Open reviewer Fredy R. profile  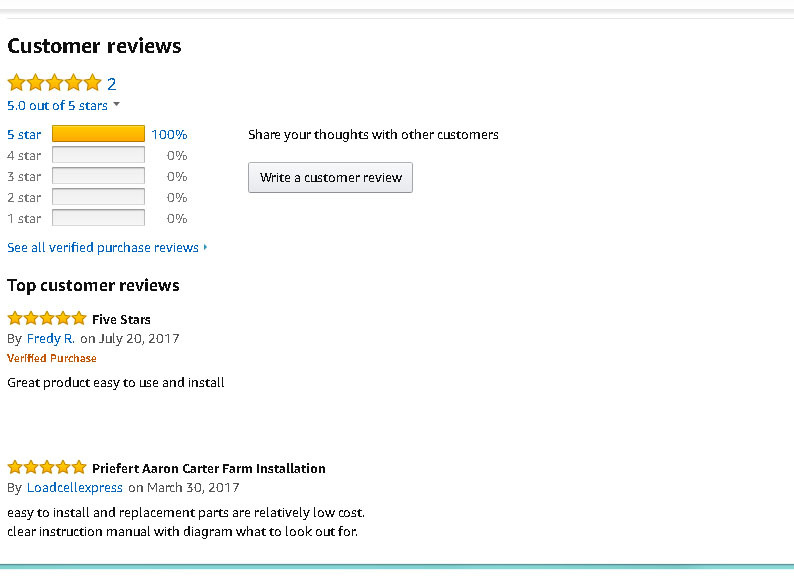click(x=51, y=339)
